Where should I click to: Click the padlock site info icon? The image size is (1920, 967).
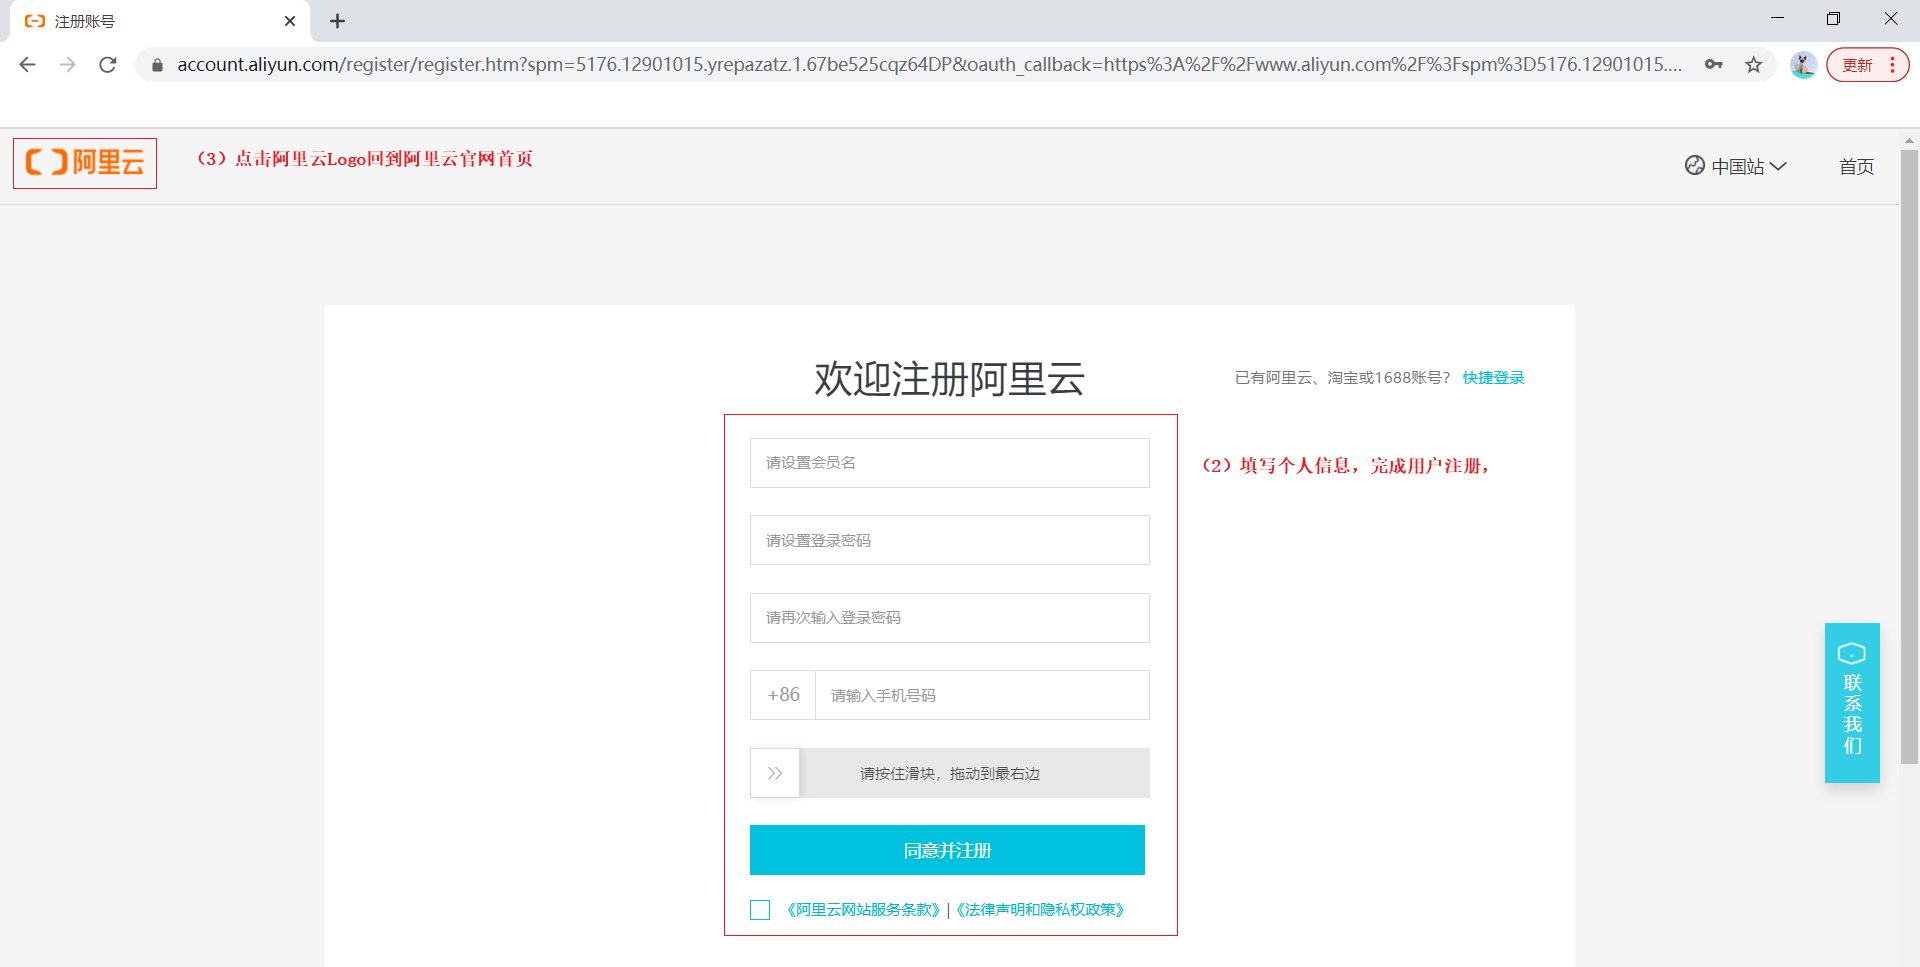157,65
